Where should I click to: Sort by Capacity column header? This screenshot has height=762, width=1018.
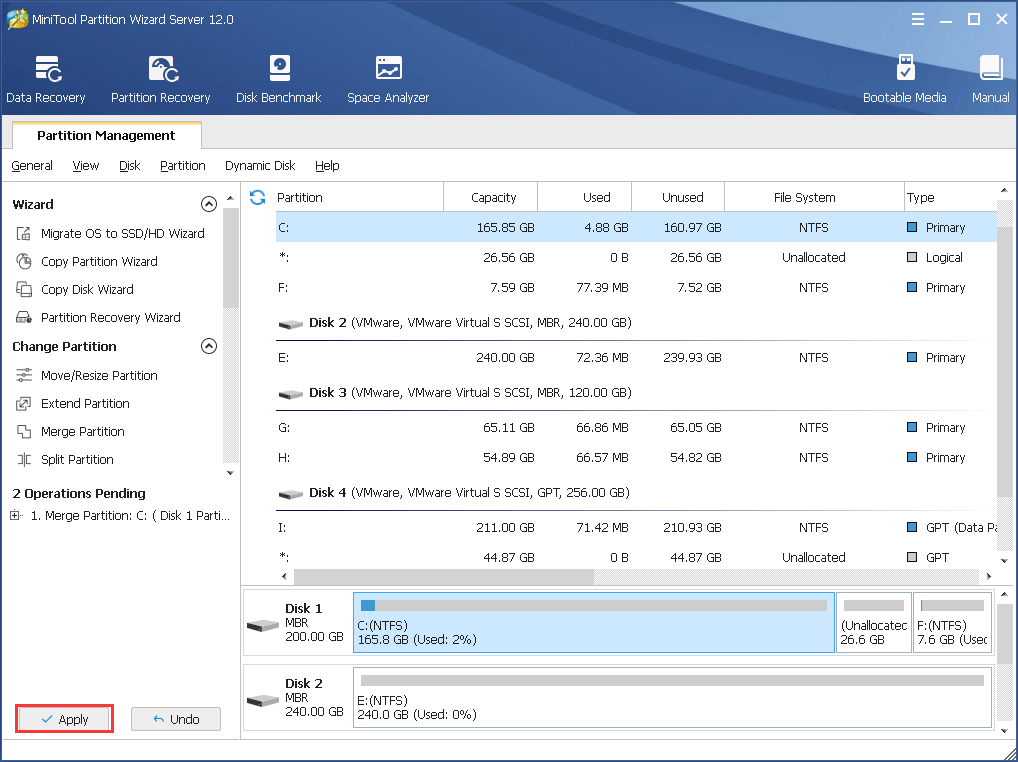coord(491,197)
